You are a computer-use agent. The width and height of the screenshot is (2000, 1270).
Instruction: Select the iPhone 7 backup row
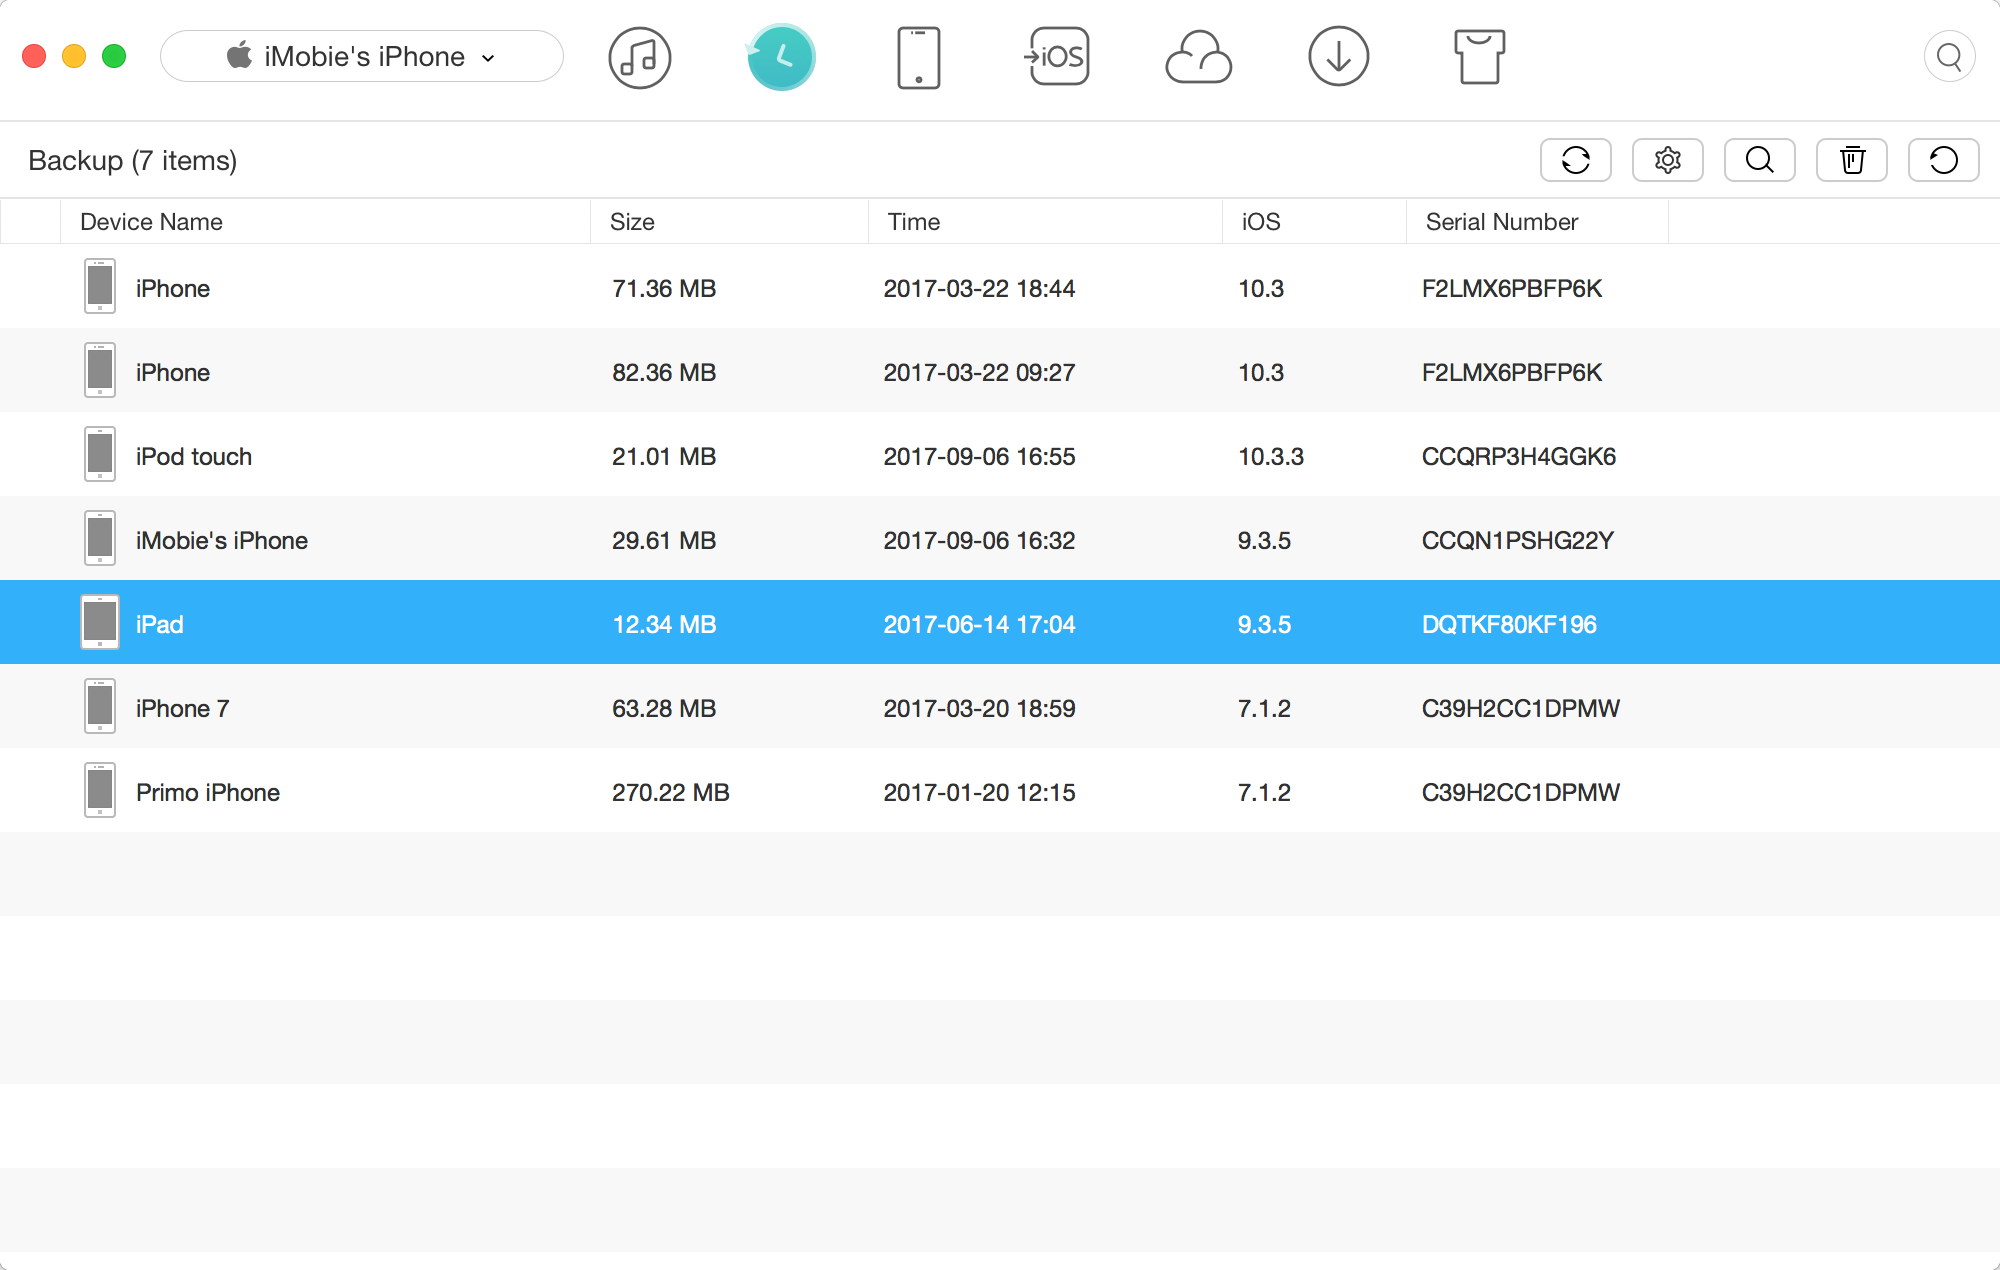click(x=1000, y=708)
